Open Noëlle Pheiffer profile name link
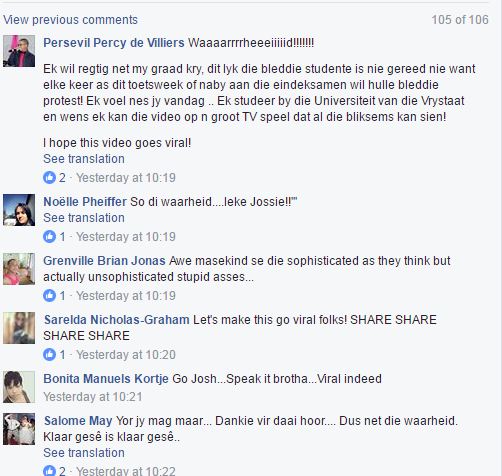Image resolution: width=502 pixels, height=476 pixels. tap(85, 202)
